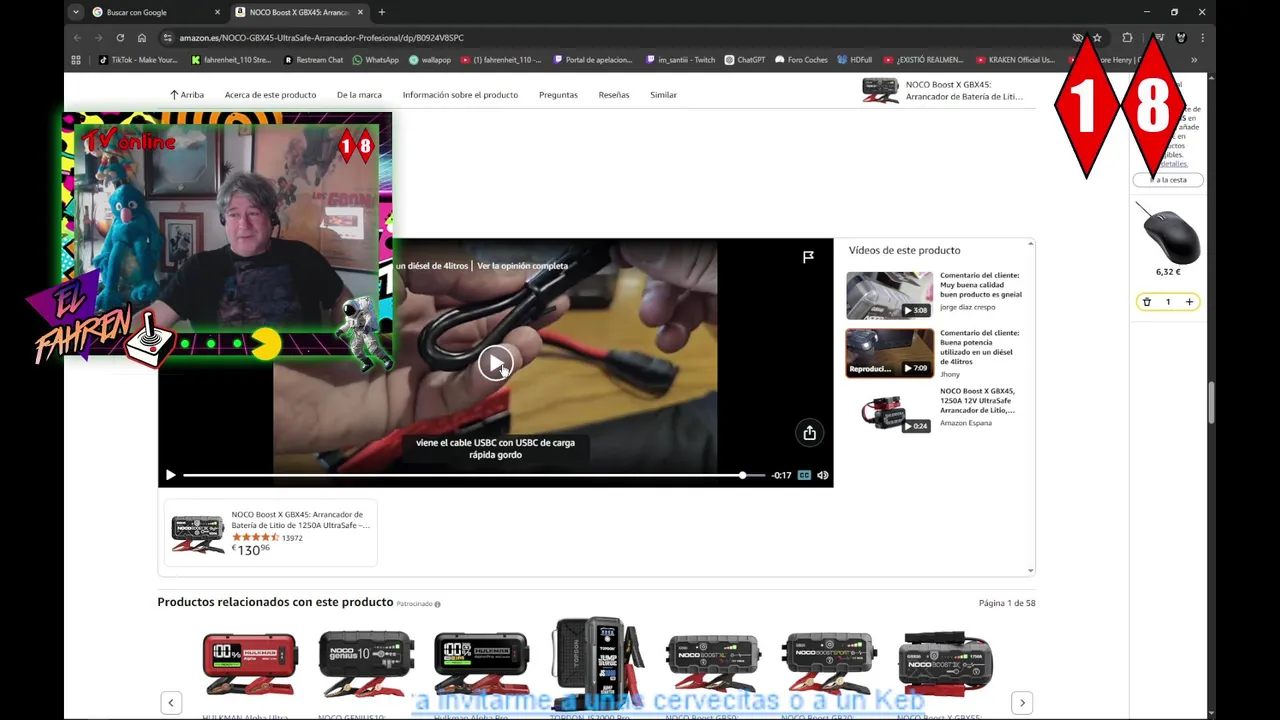The height and width of the screenshot is (720, 1280).
Task: Open Jhony's 7:09 review video thumbnail
Action: pyautogui.click(x=889, y=353)
